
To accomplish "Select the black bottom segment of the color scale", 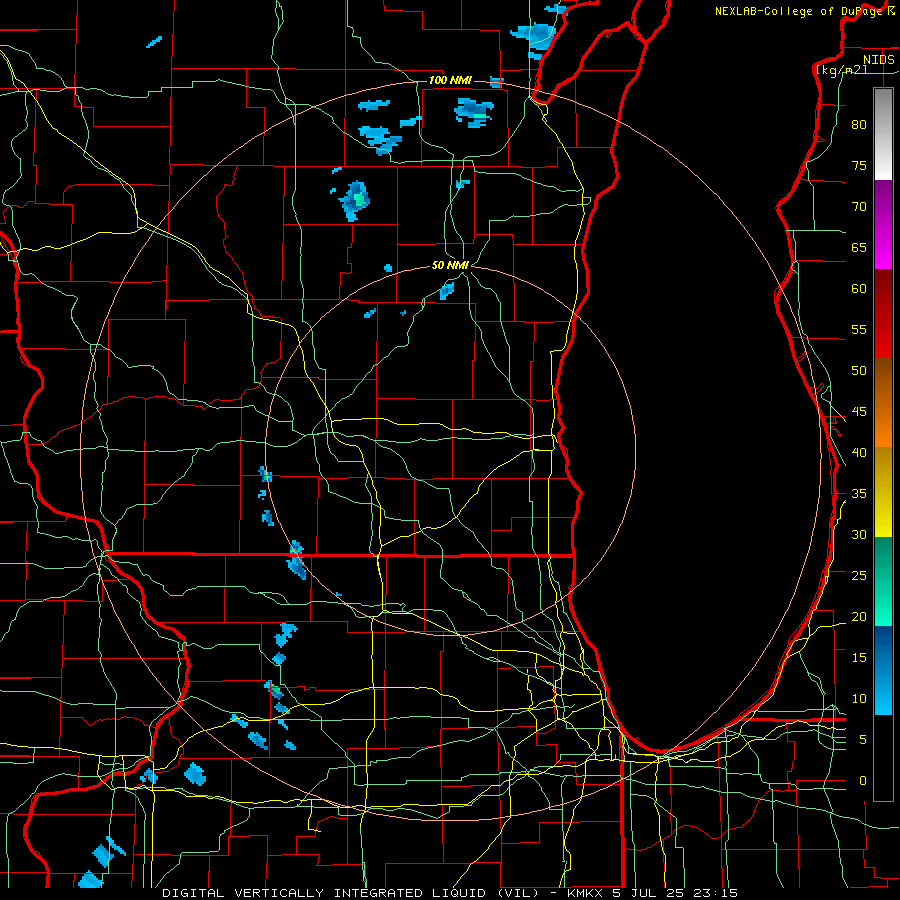I will (x=883, y=758).
